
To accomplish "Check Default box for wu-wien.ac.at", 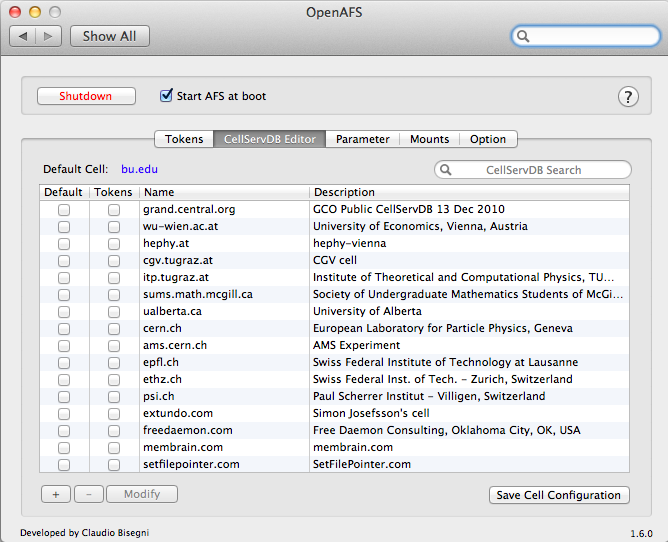I will point(64,227).
